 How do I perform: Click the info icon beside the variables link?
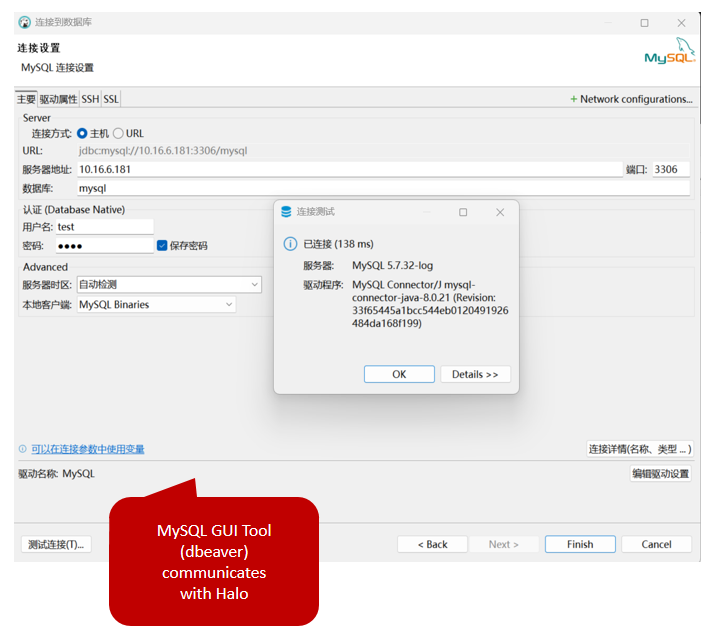tap(22, 449)
